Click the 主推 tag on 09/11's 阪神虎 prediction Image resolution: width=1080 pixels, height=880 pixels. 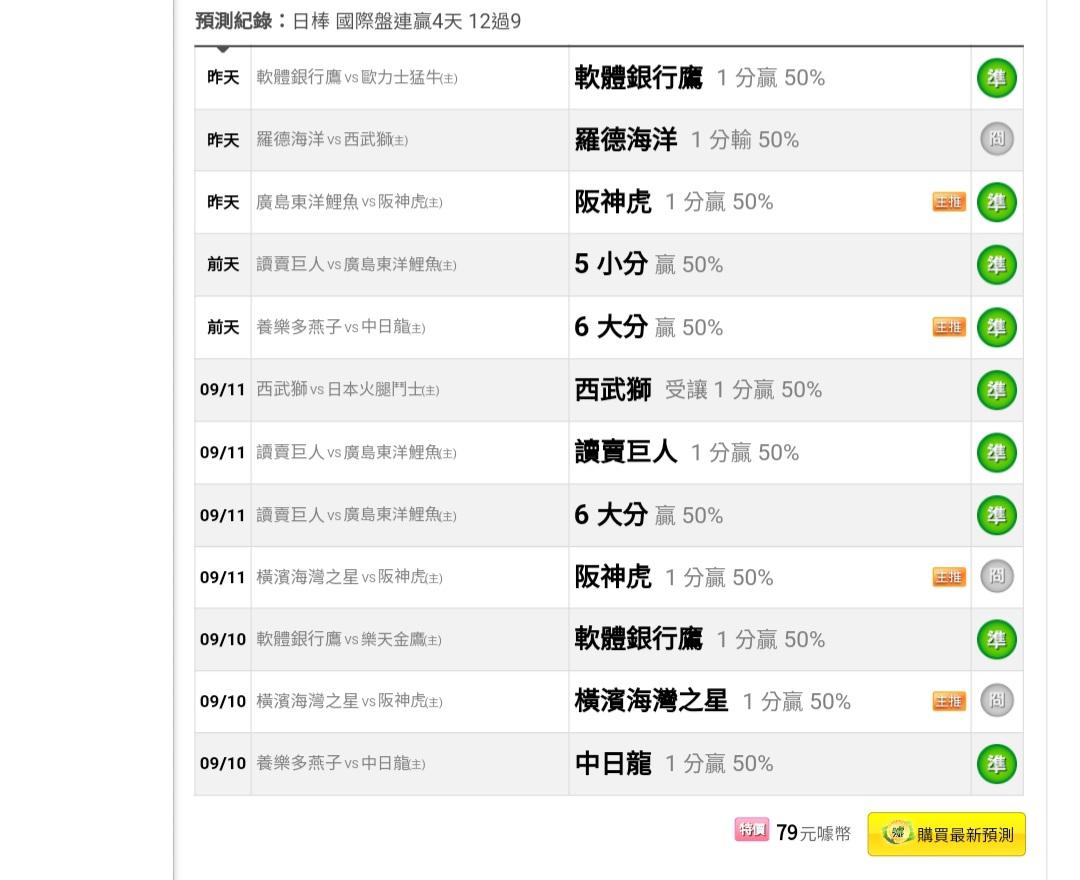[949, 577]
